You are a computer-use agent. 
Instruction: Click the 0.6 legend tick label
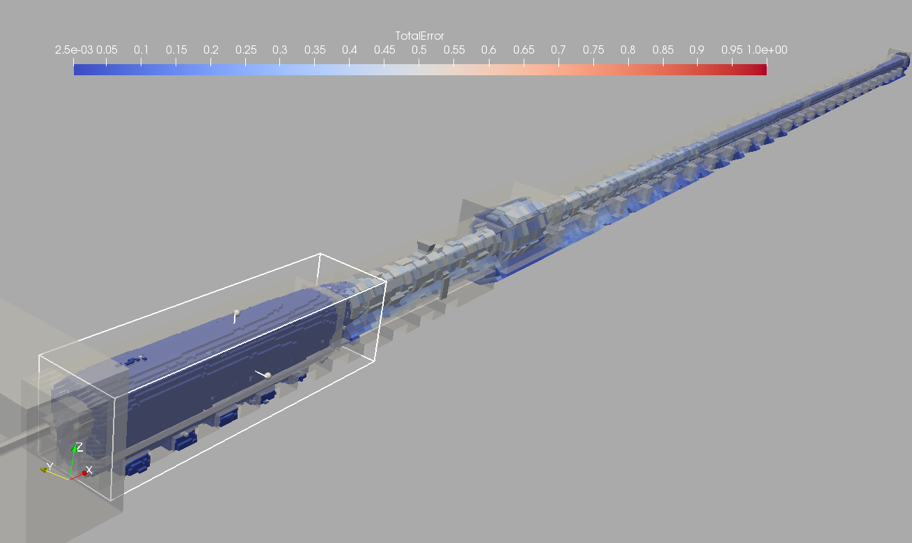pos(489,50)
